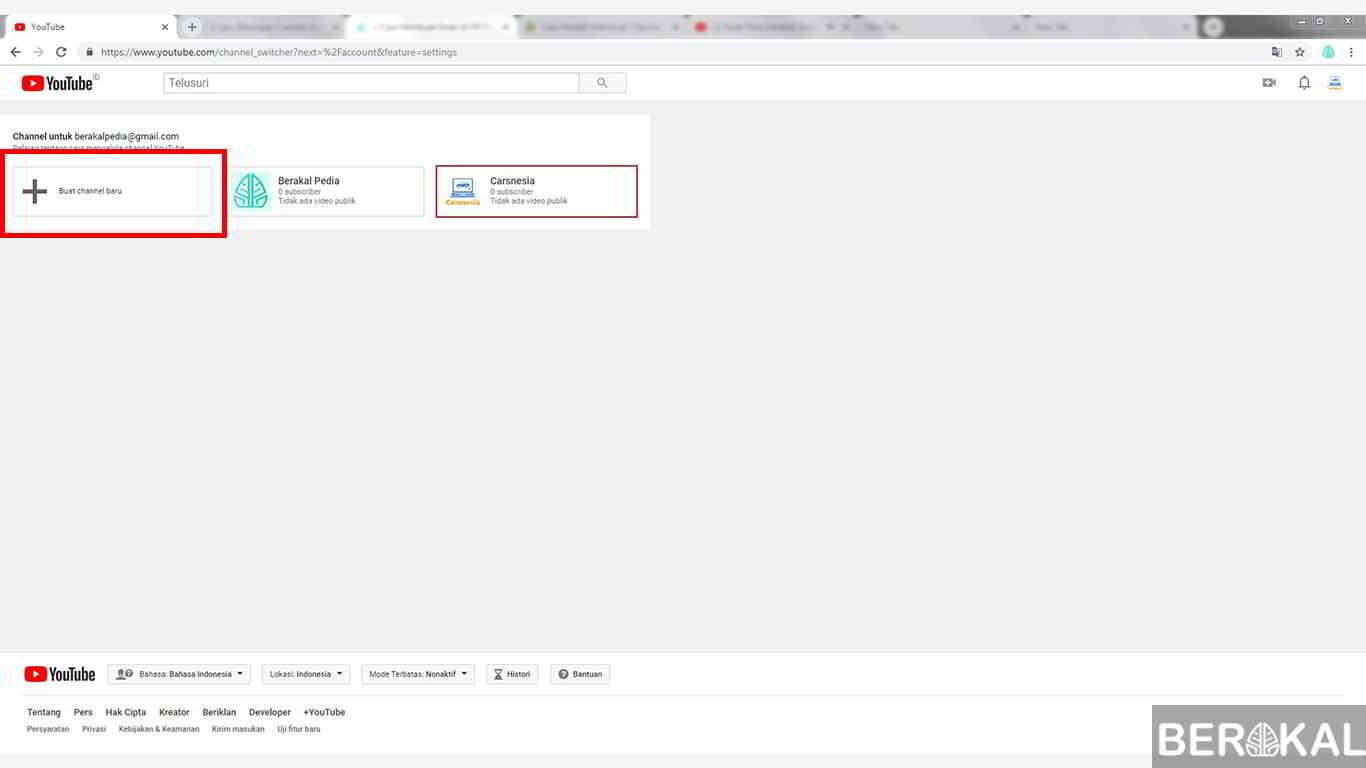The height and width of the screenshot is (768, 1366).
Task: Open Bantuan via the question mark icon
Action: (562, 674)
